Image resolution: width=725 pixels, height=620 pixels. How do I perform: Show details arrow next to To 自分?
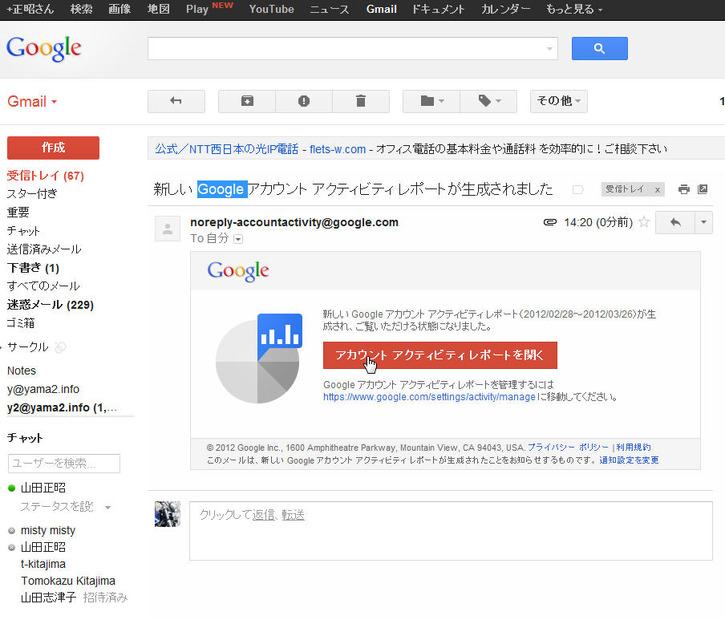click(x=238, y=239)
